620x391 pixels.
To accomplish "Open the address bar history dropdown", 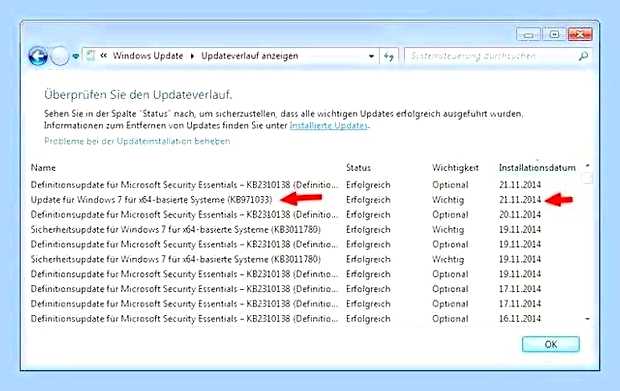I will (x=371, y=56).
